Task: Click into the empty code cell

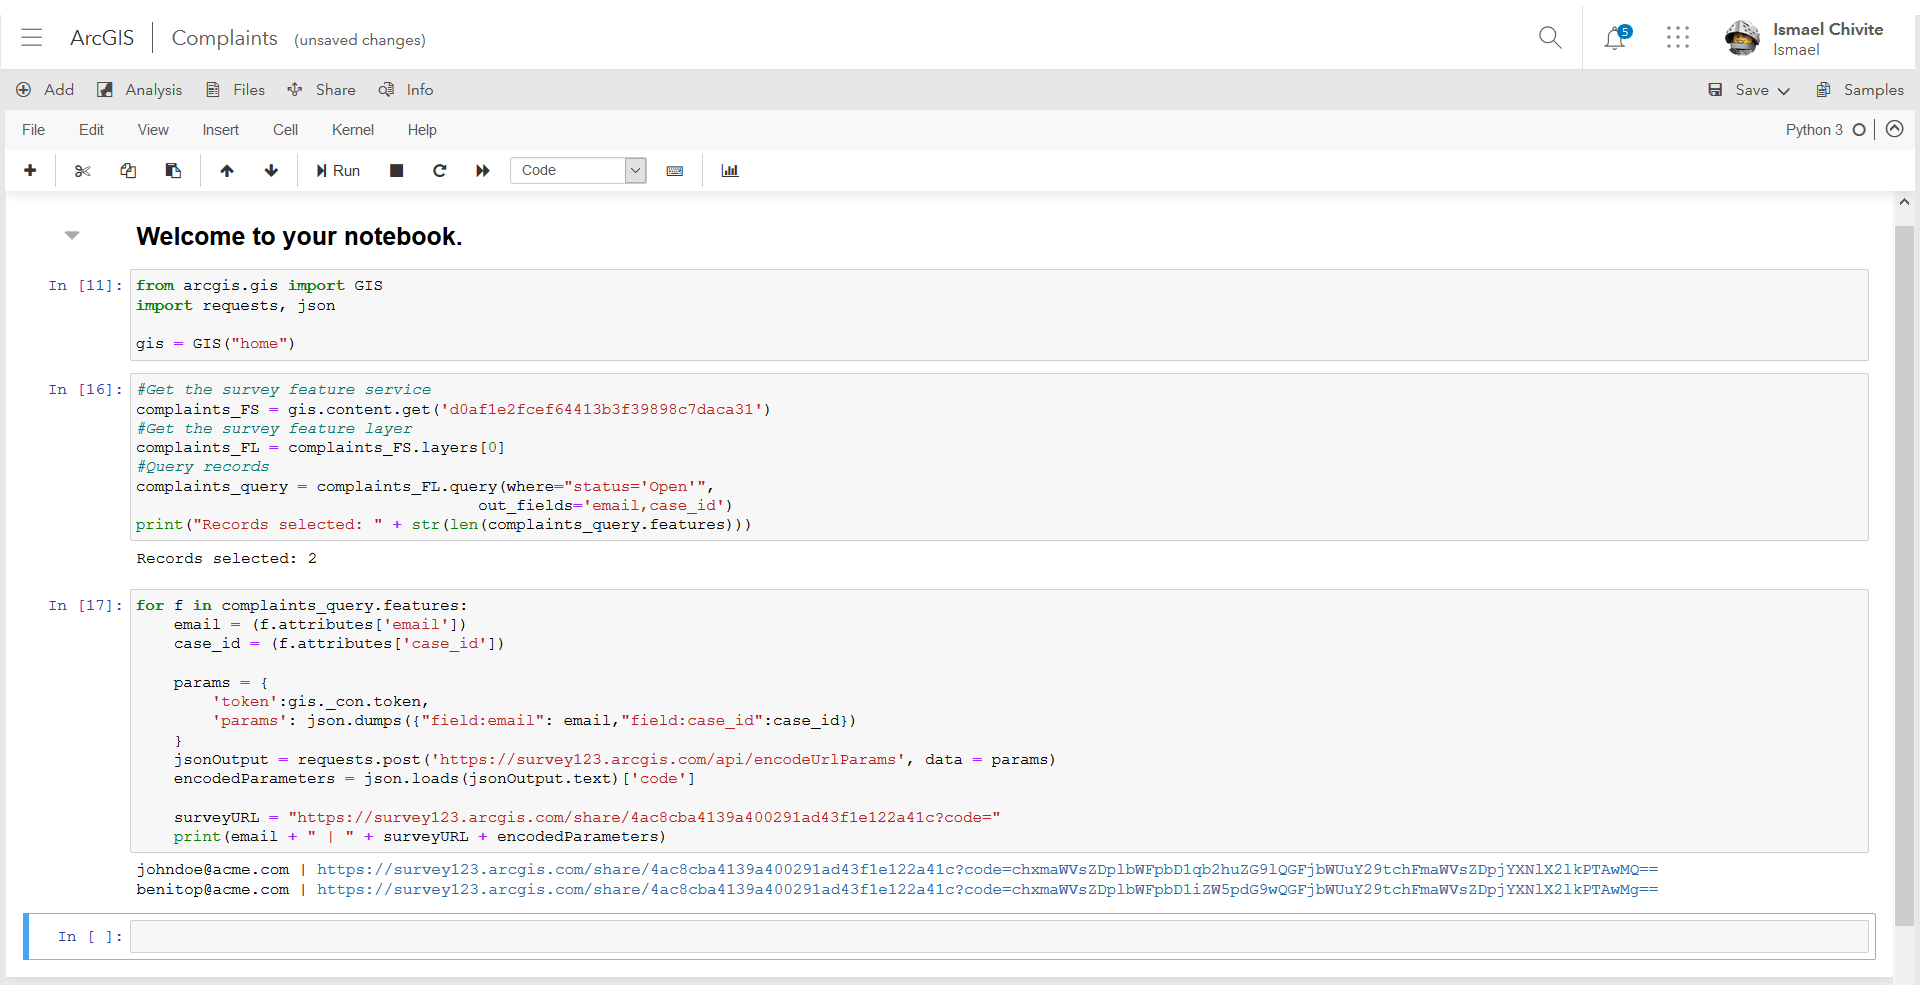Action: tap(999, 937)
